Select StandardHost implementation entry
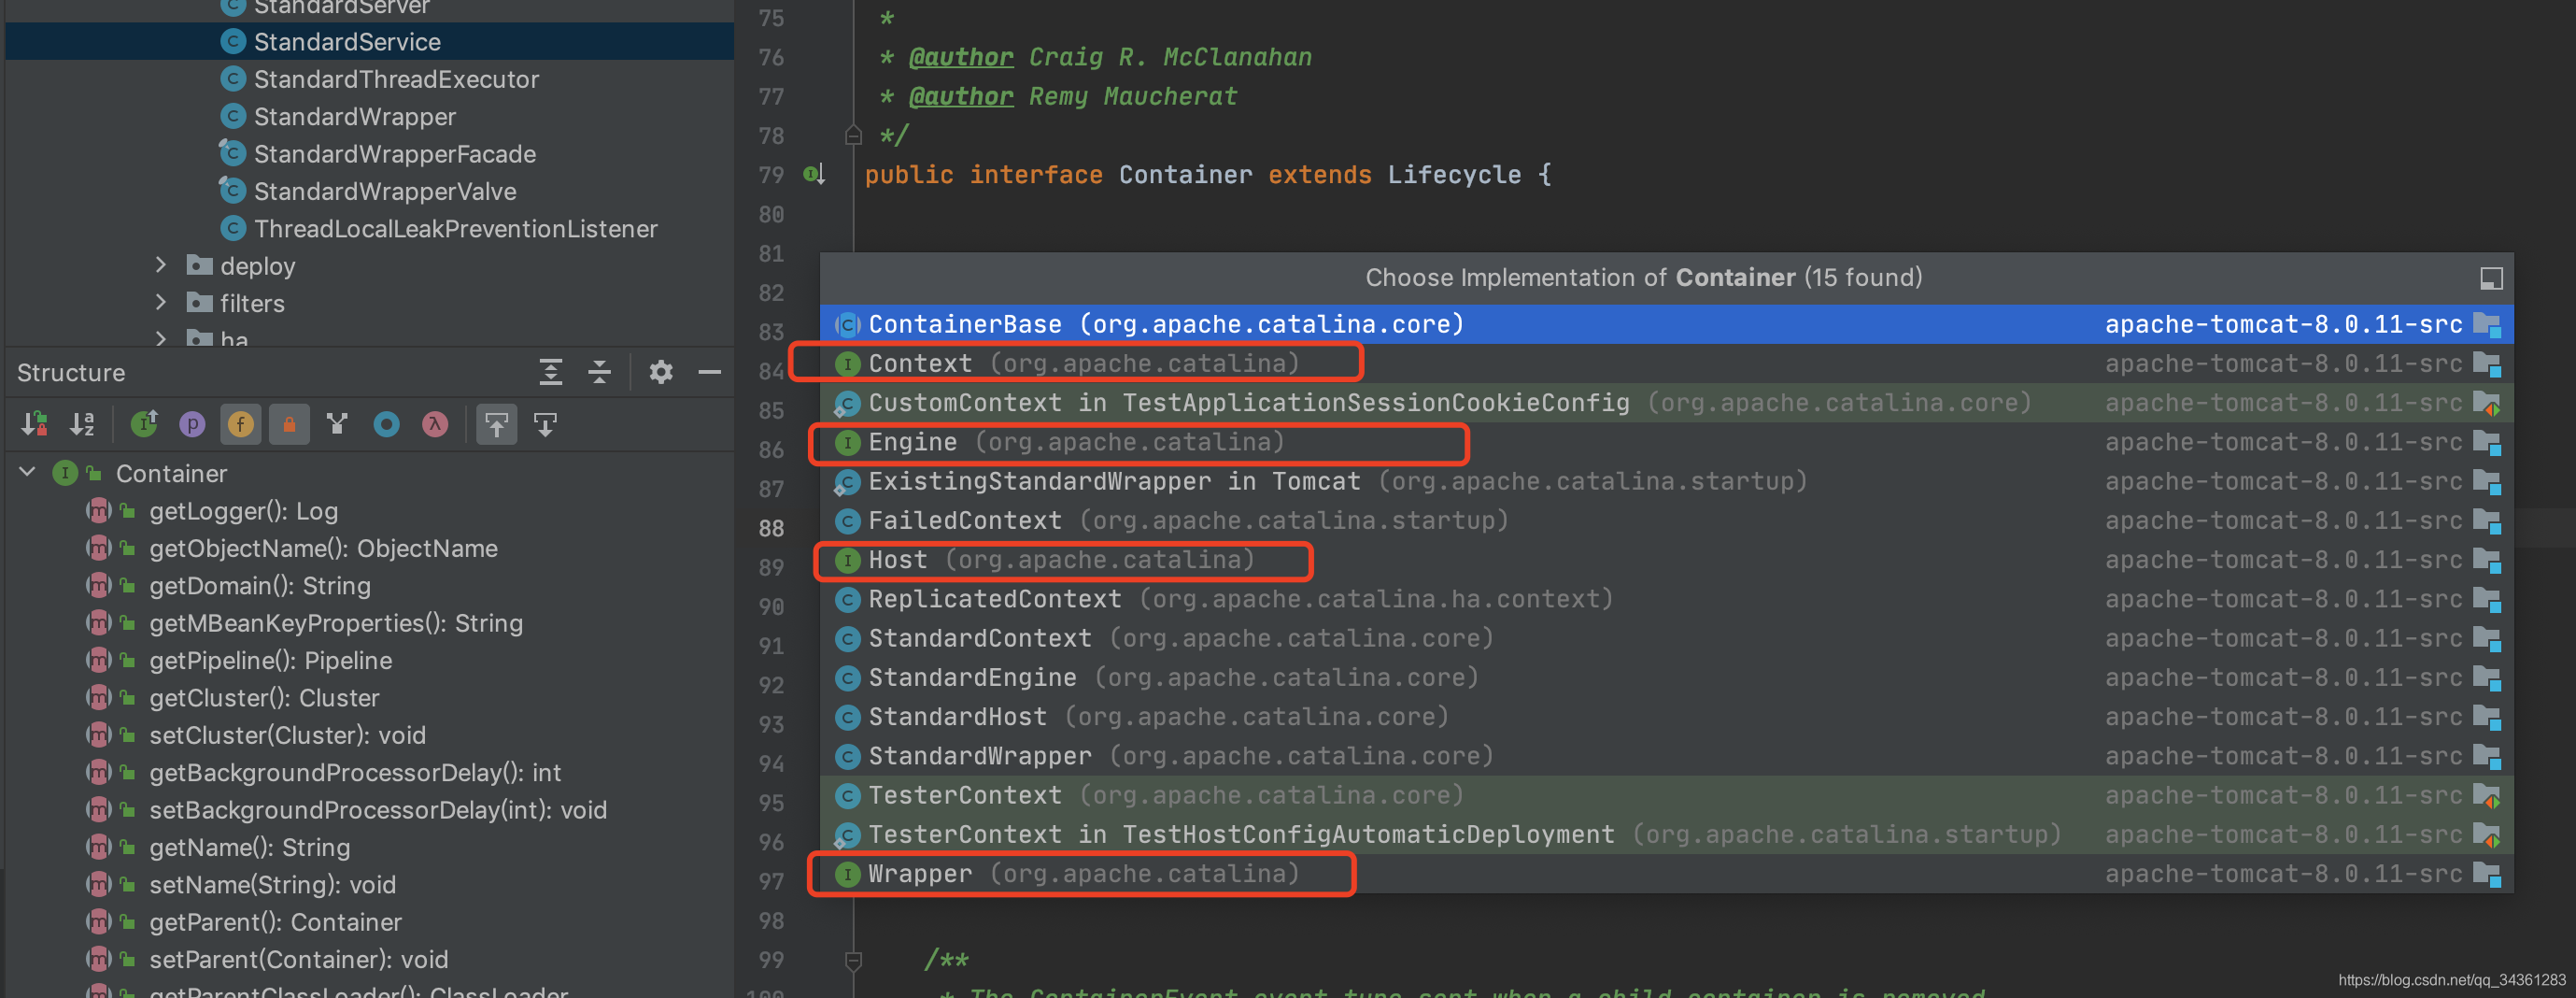The height and width of the screenshot is (998, 2576). point(1666,716)
